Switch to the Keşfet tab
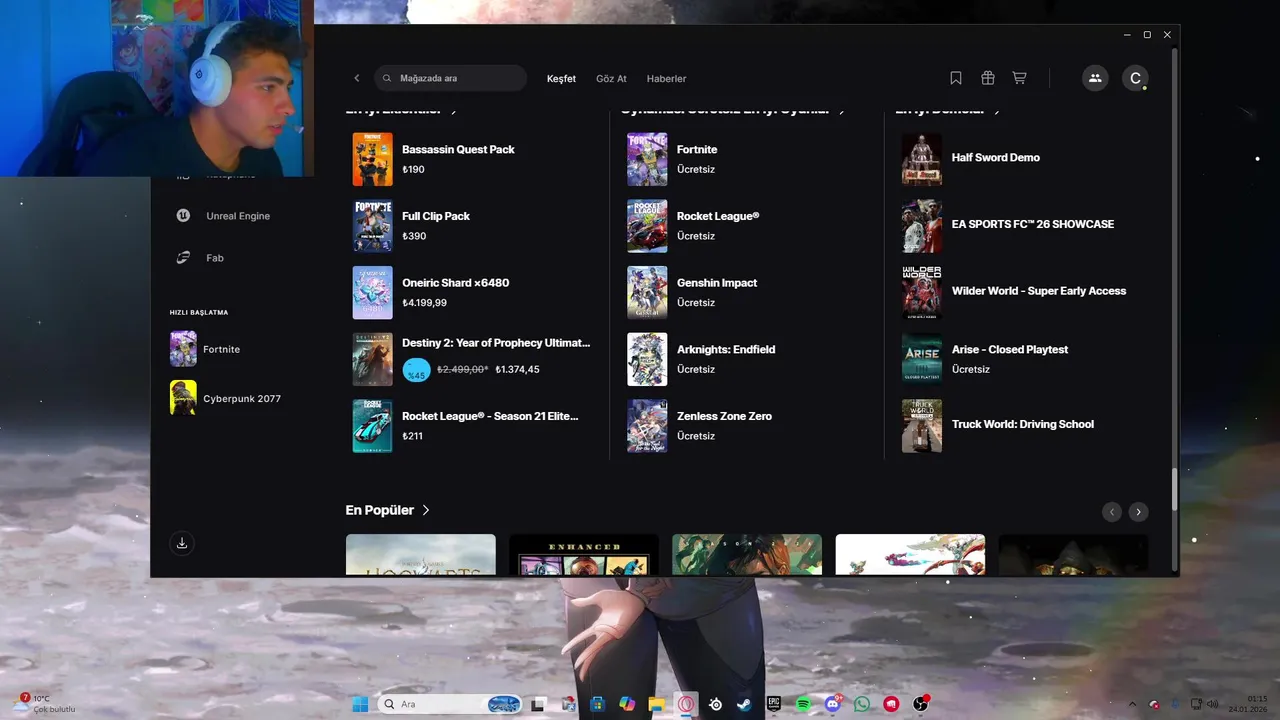The image size is (1280, 720). coord(561,78)
